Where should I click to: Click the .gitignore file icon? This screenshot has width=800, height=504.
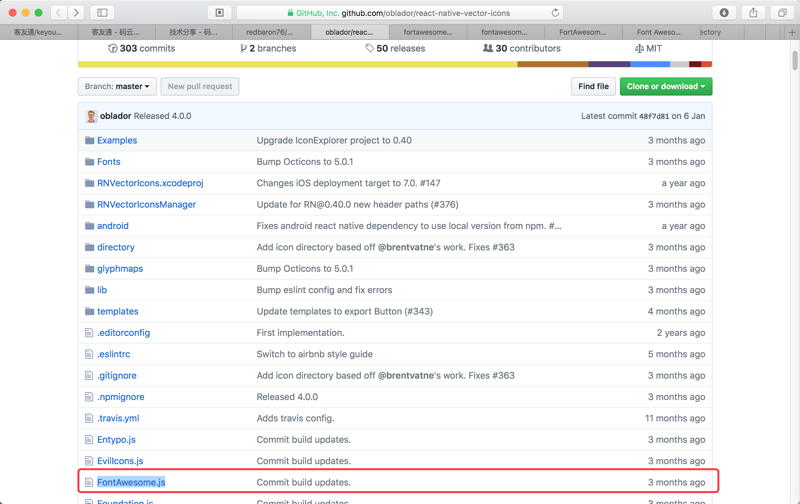pos(89,376)
